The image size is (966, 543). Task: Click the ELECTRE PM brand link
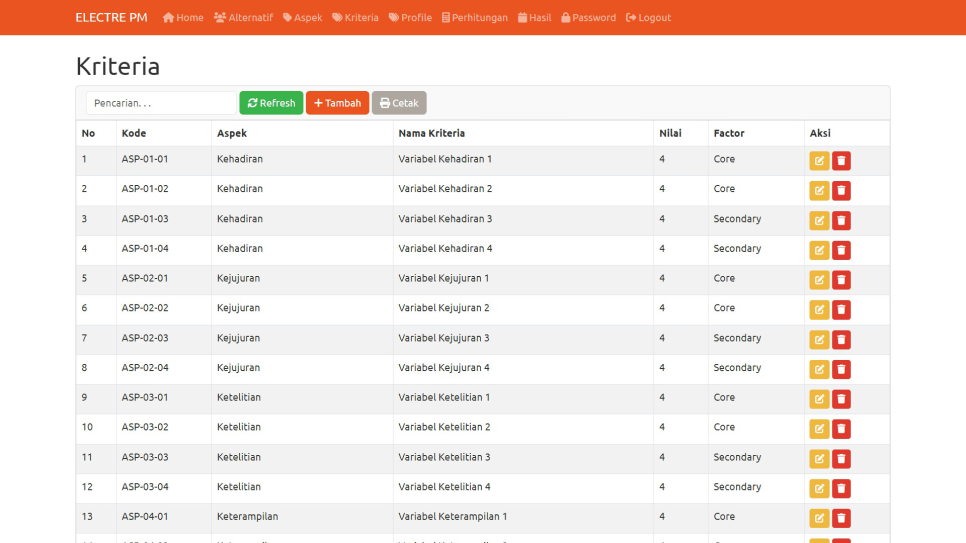(112, 17)
